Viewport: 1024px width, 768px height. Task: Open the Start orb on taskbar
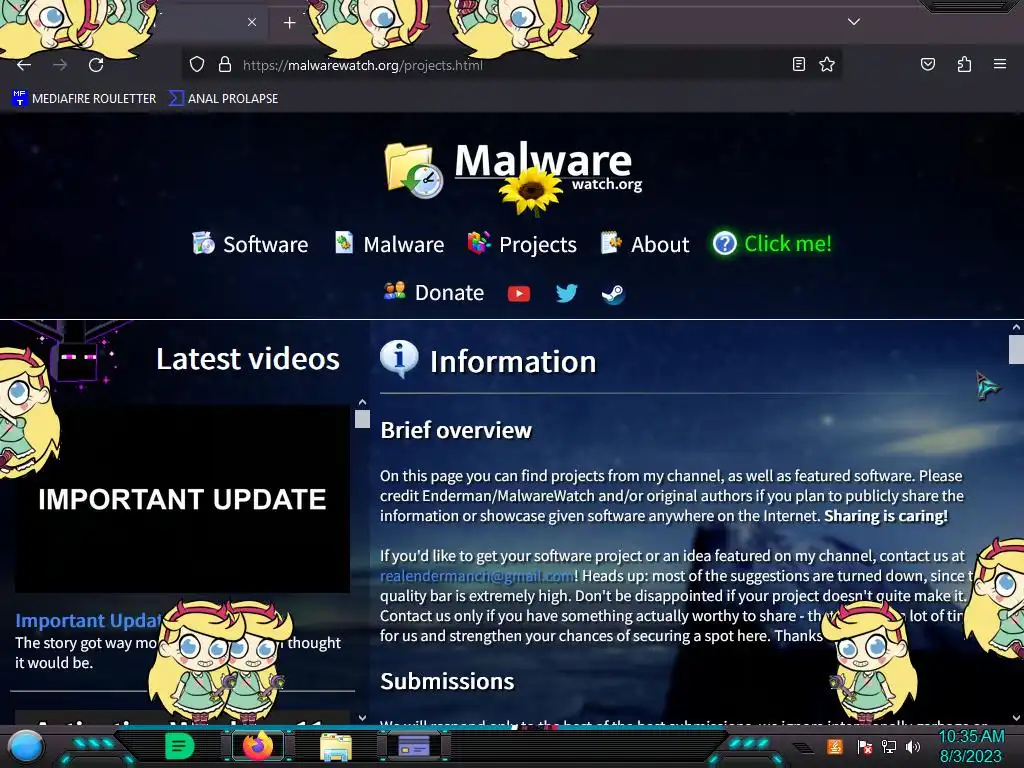pos(25,746)
